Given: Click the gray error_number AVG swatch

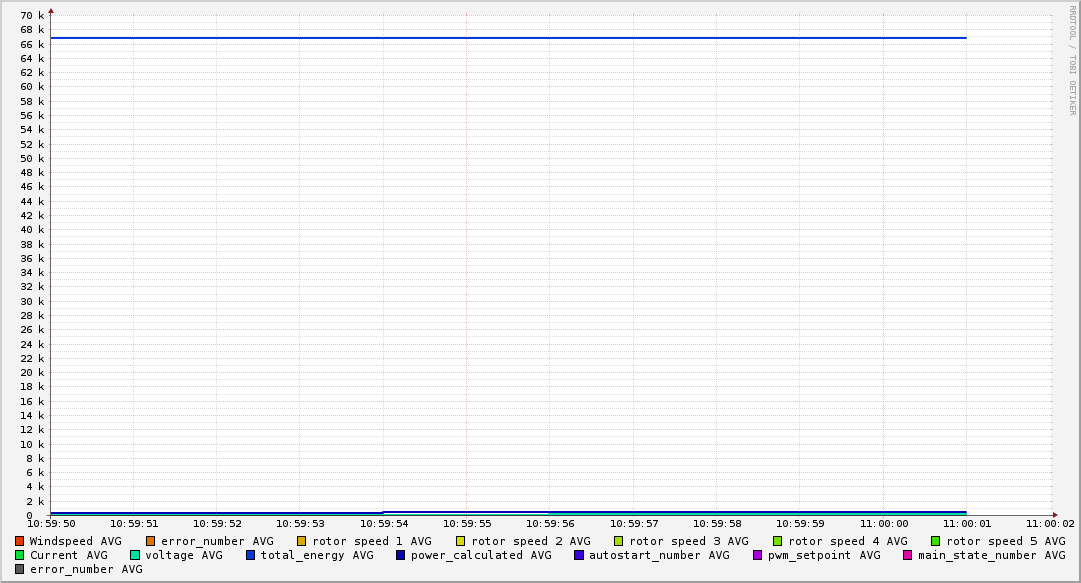Looking at the screenshot, I should point(20,569).
